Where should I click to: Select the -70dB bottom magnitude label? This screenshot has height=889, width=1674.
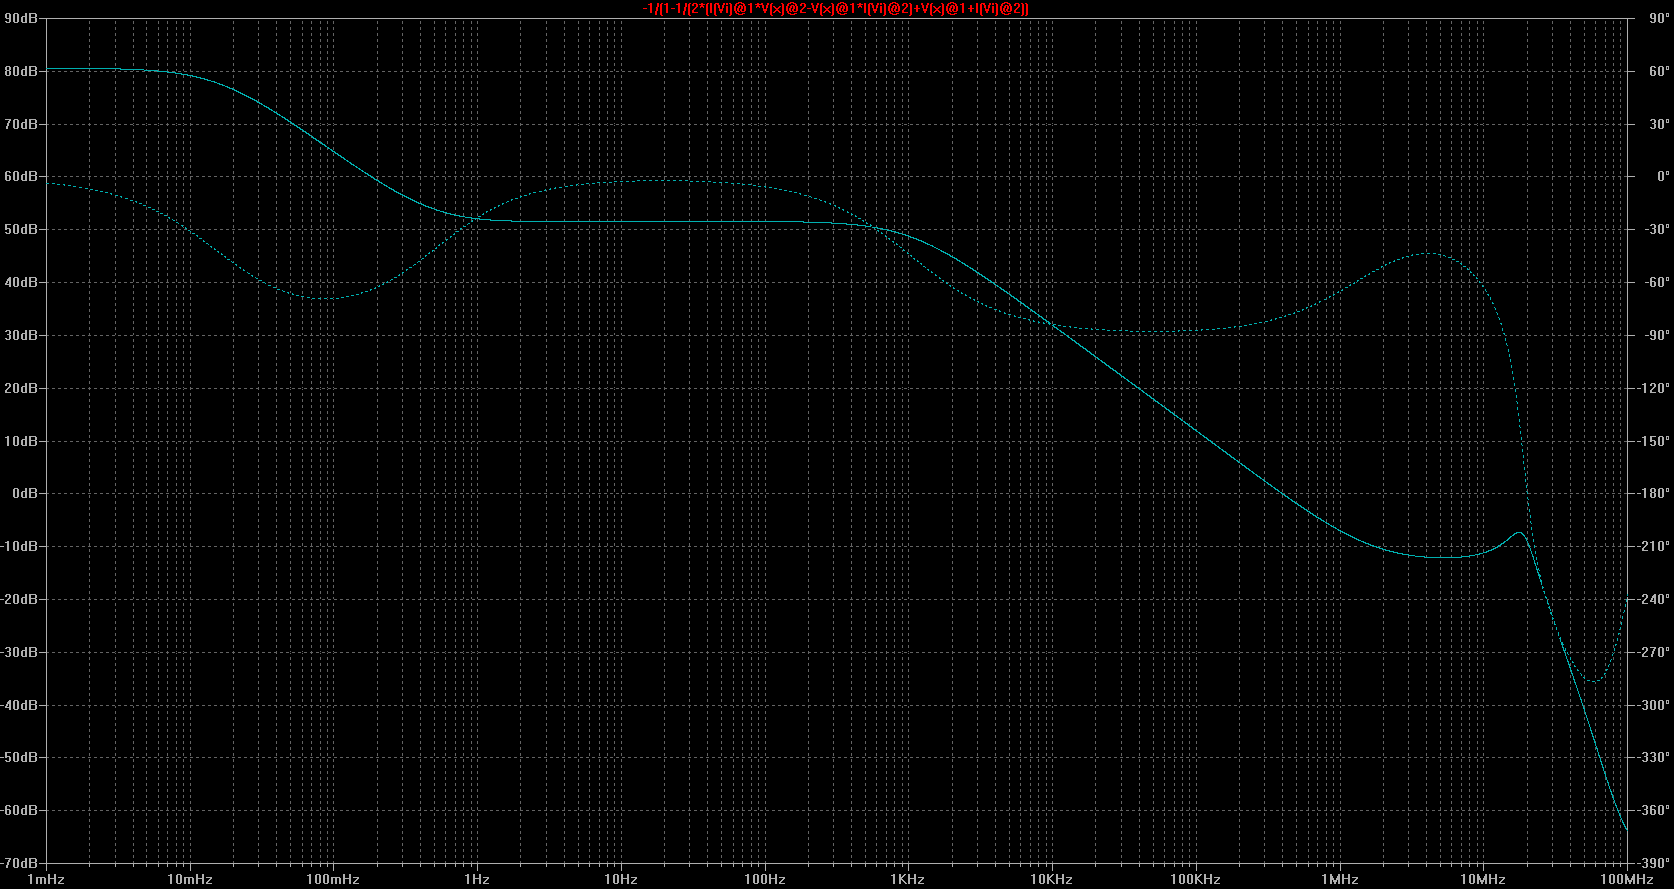pyautogui.click(x=20, y=863)
